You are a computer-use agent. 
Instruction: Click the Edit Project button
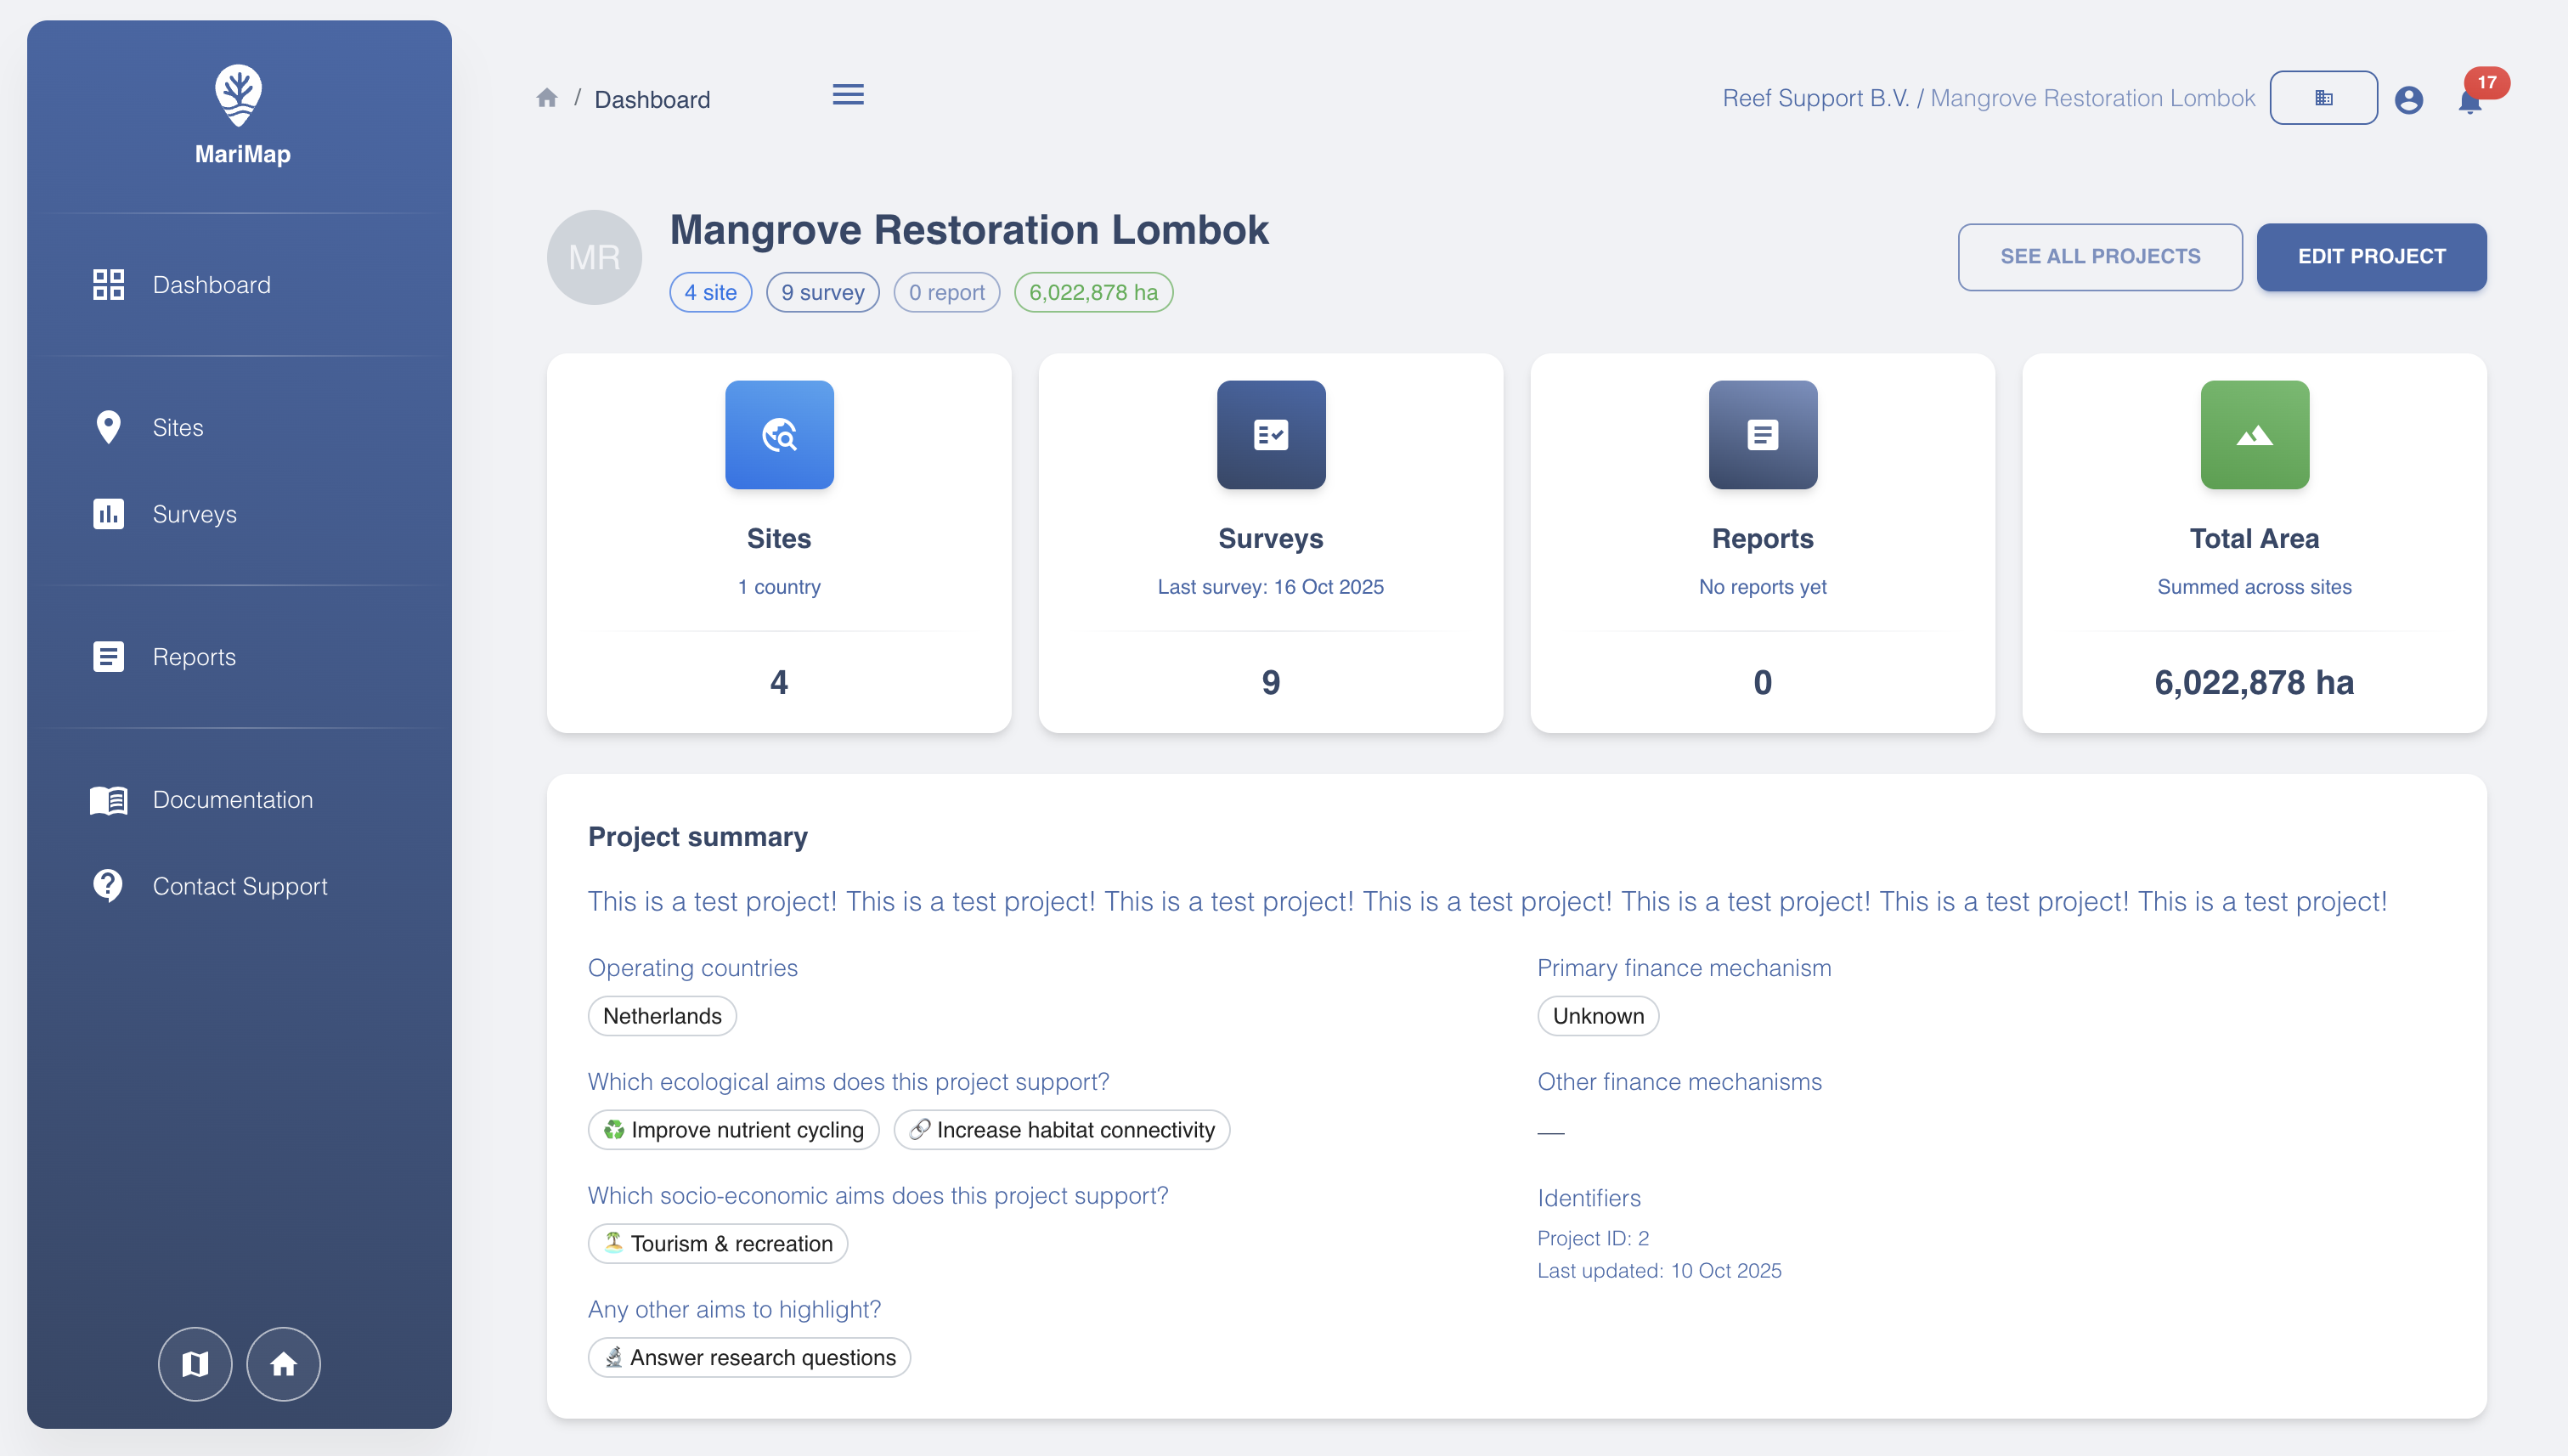(2370, 257)
